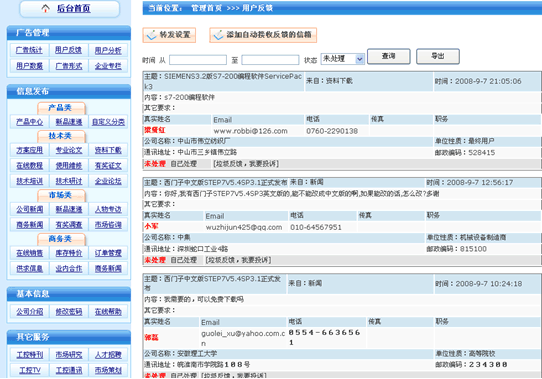Open 方案应用 link
Image resolution: width=542 pixels, height=379 pixels.
point(29,150)
